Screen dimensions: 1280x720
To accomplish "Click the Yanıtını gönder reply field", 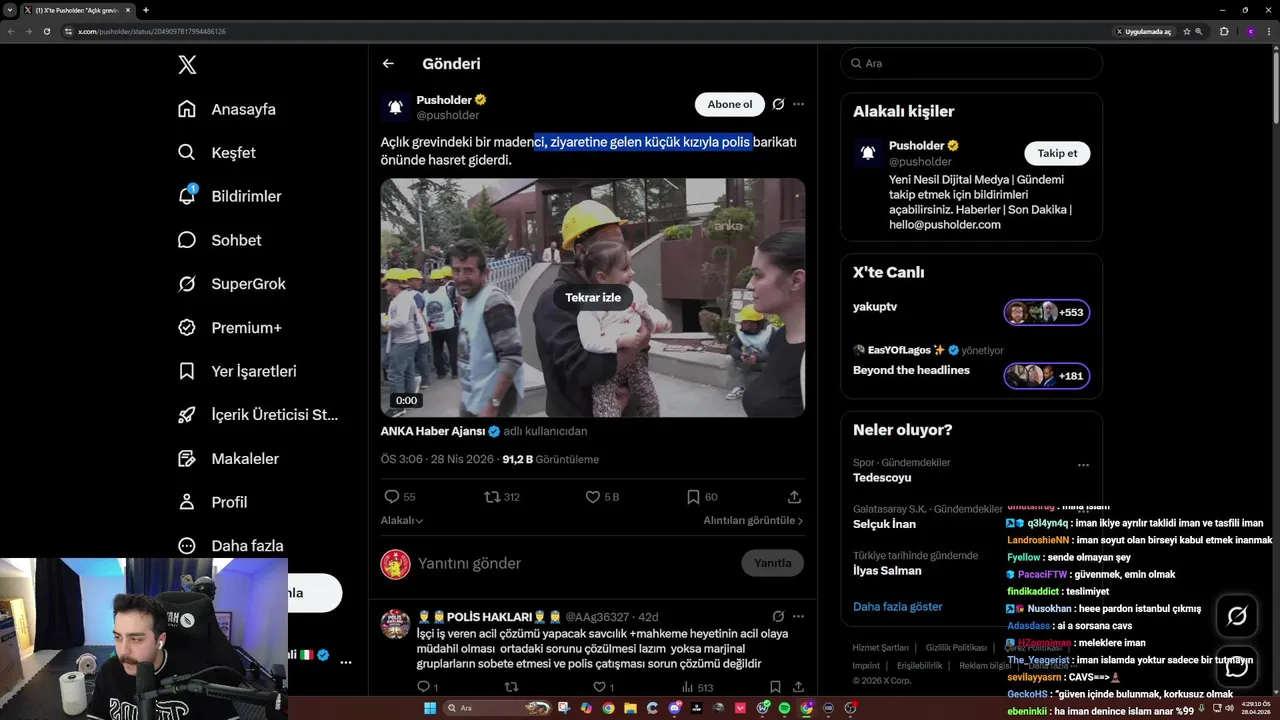I will [573, 563].
